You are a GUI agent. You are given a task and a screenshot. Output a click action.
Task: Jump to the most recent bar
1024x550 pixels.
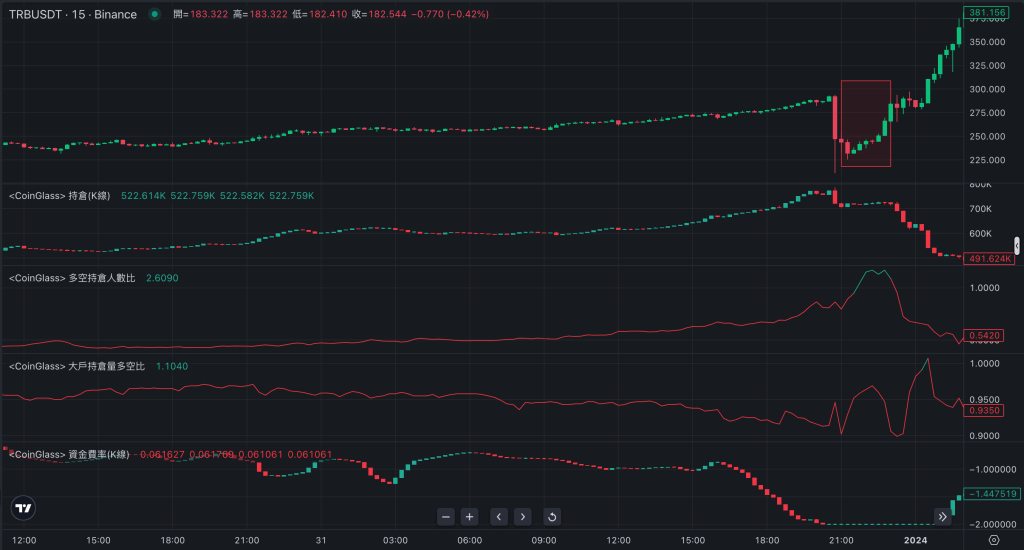pos(942,516)
